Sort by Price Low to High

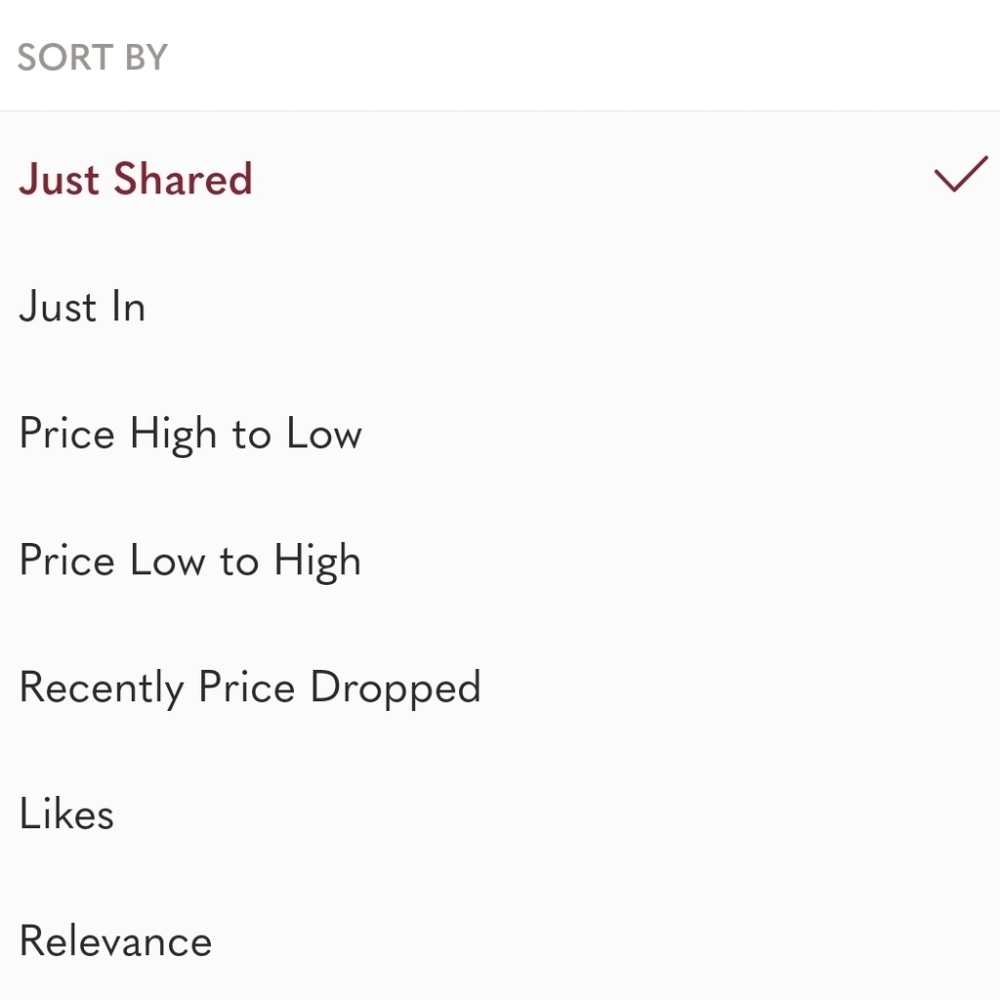click(x=500, y=560)
